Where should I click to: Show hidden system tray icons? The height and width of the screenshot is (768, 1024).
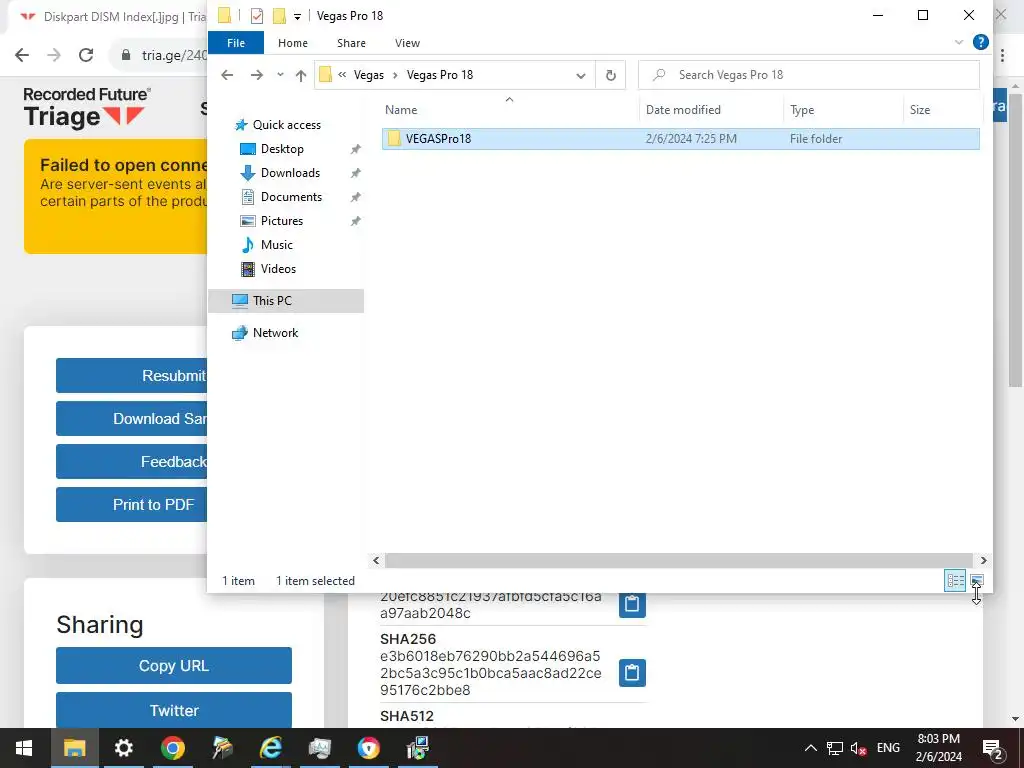click(x=810, y=748)
